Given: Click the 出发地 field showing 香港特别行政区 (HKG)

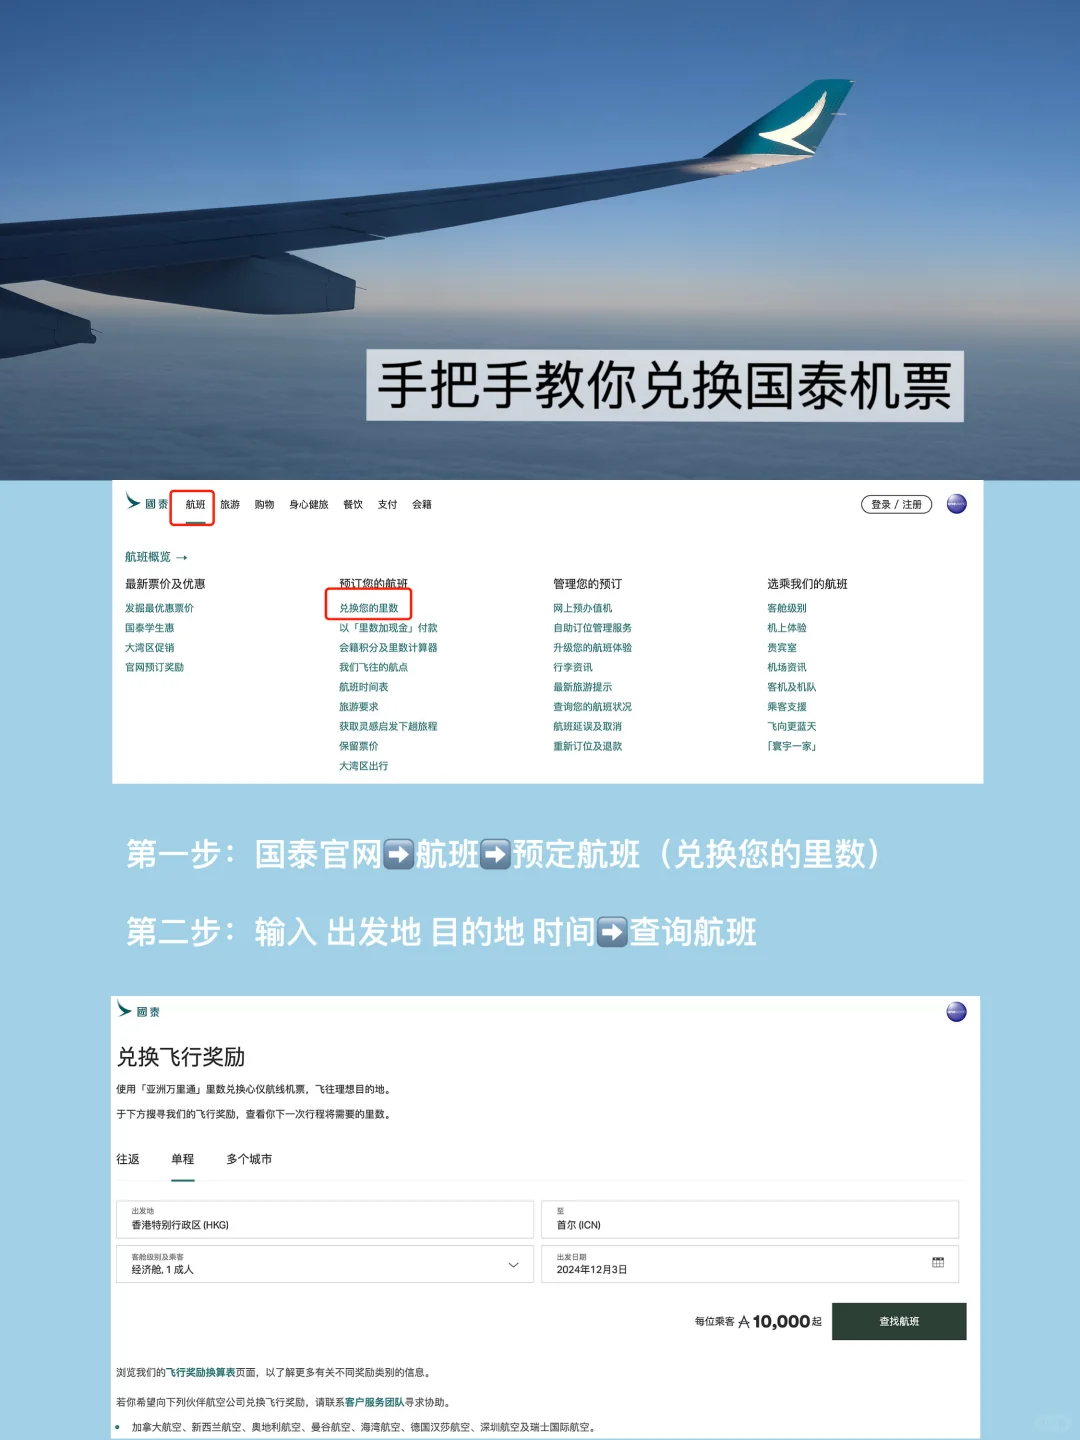Looking at the screenshot, I should pos(325,1219).
